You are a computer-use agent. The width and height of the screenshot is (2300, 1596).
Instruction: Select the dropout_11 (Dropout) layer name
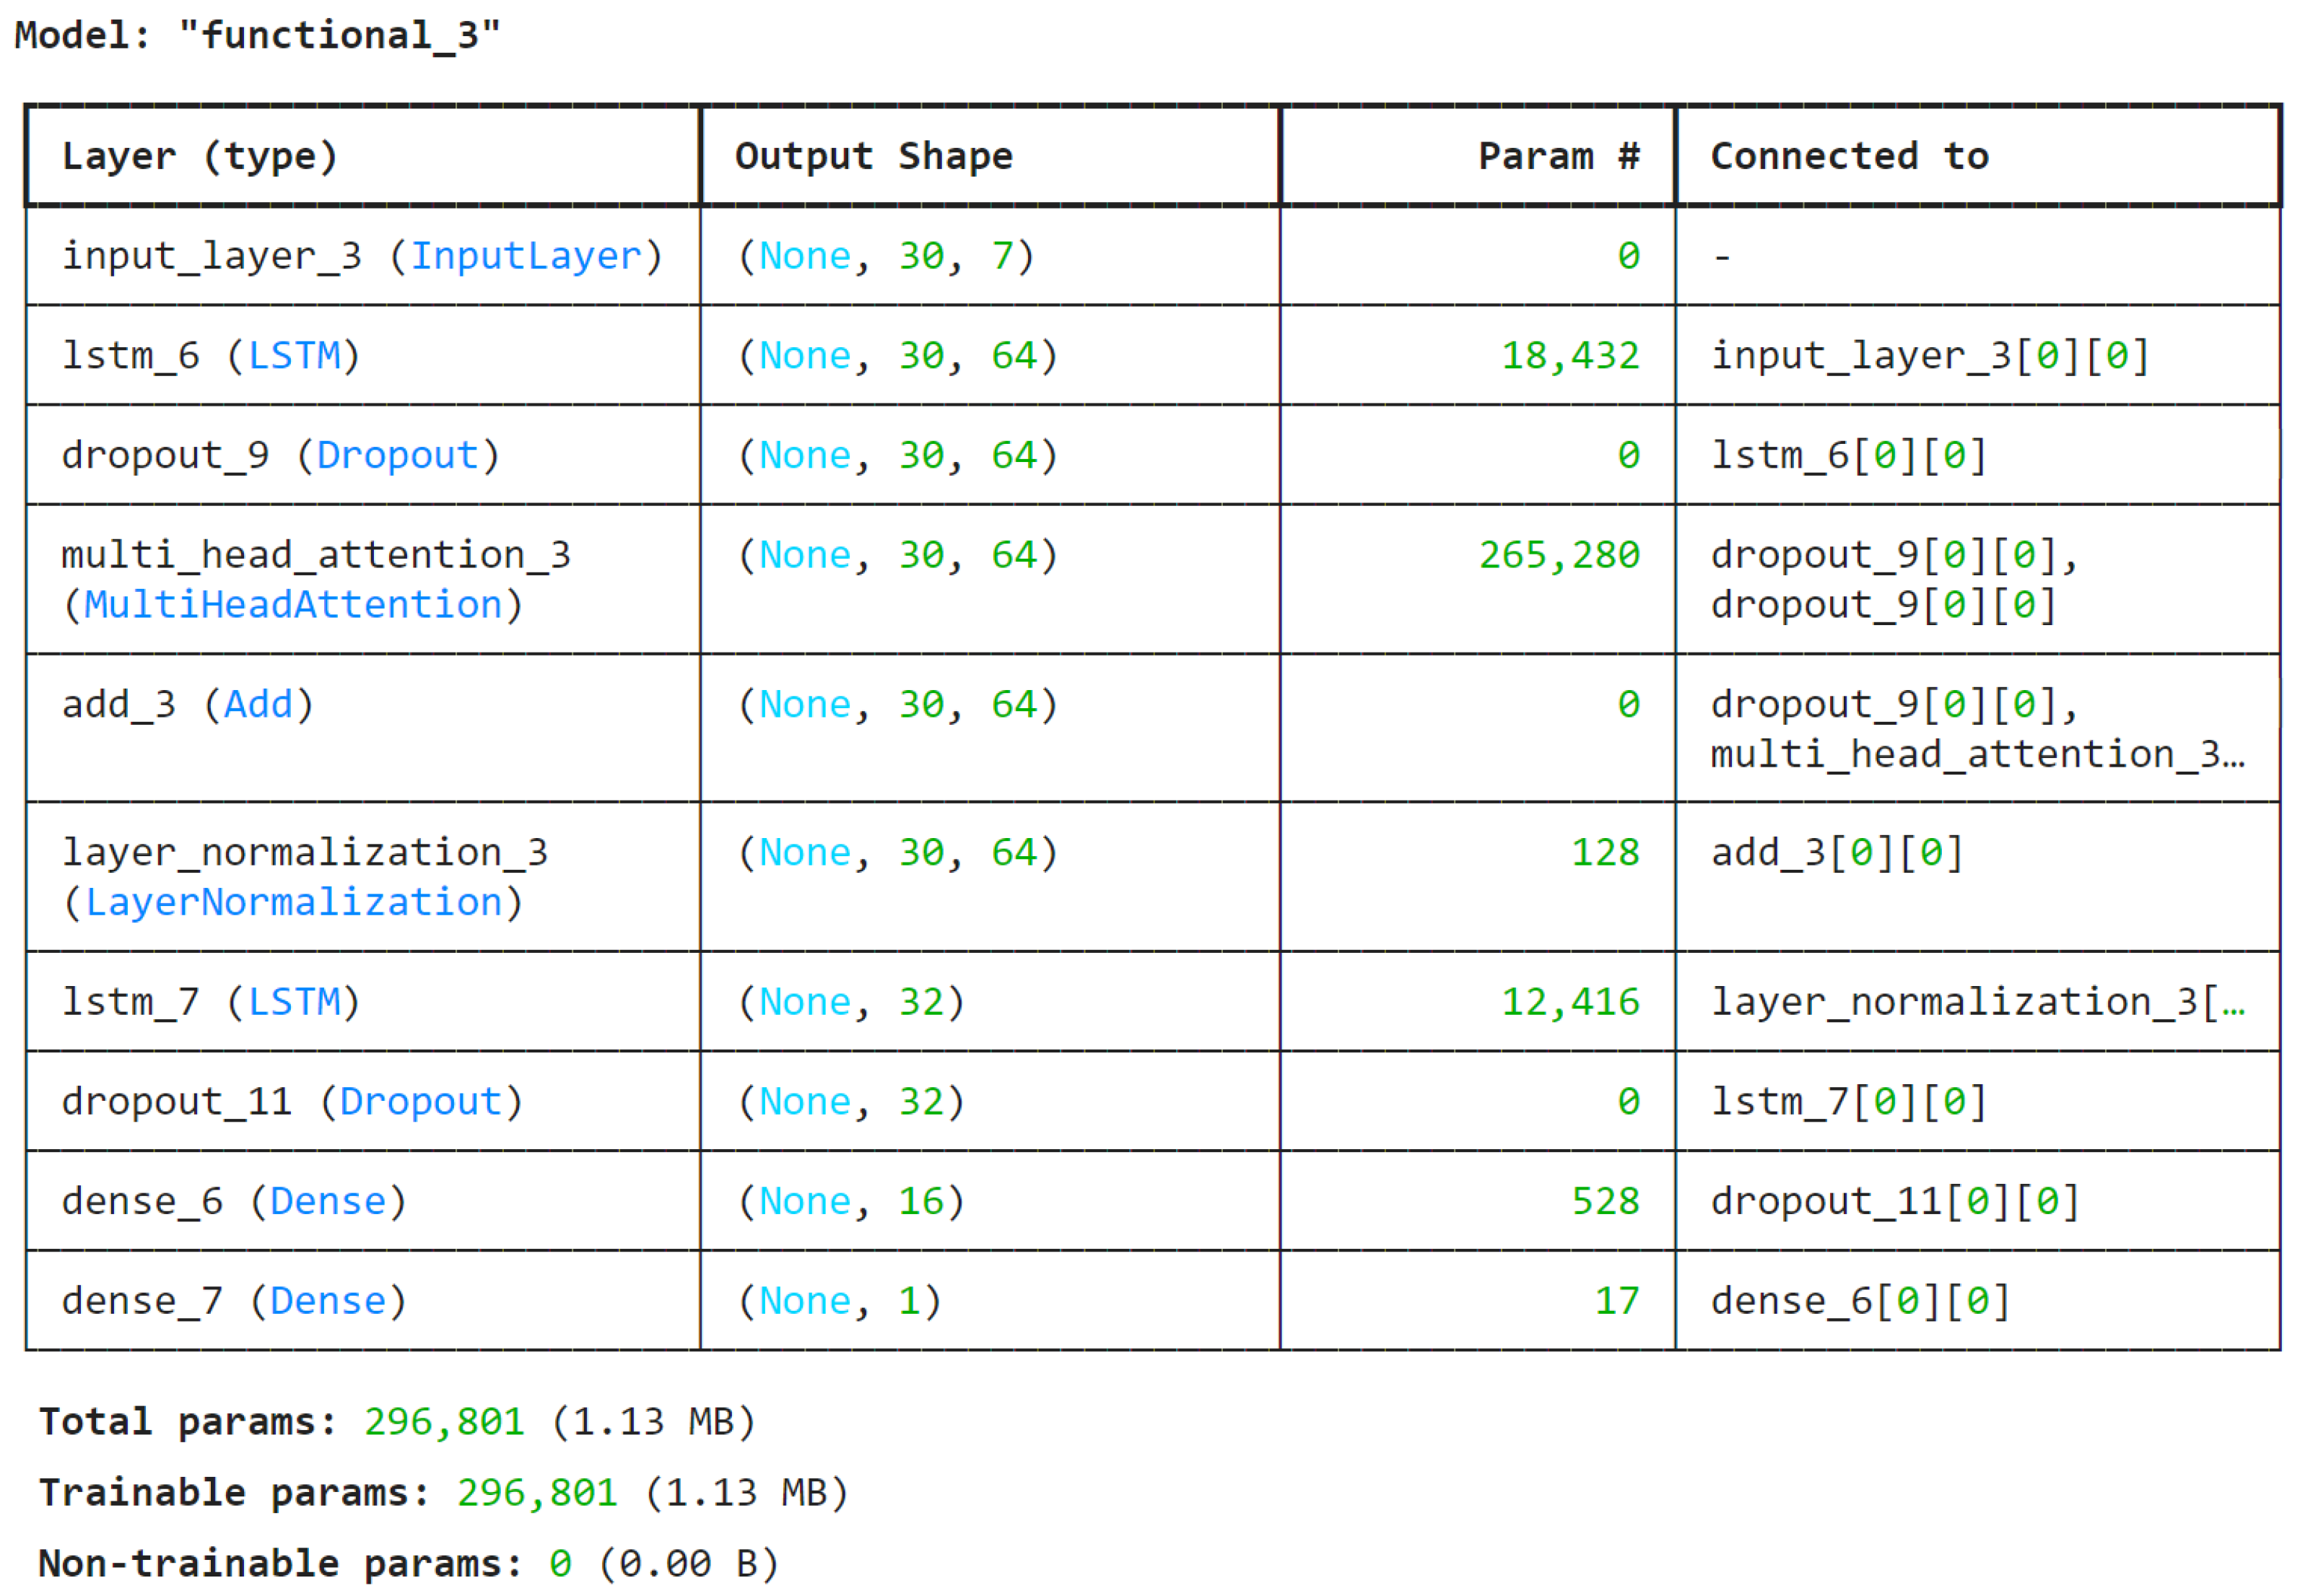click(292, 1102)
